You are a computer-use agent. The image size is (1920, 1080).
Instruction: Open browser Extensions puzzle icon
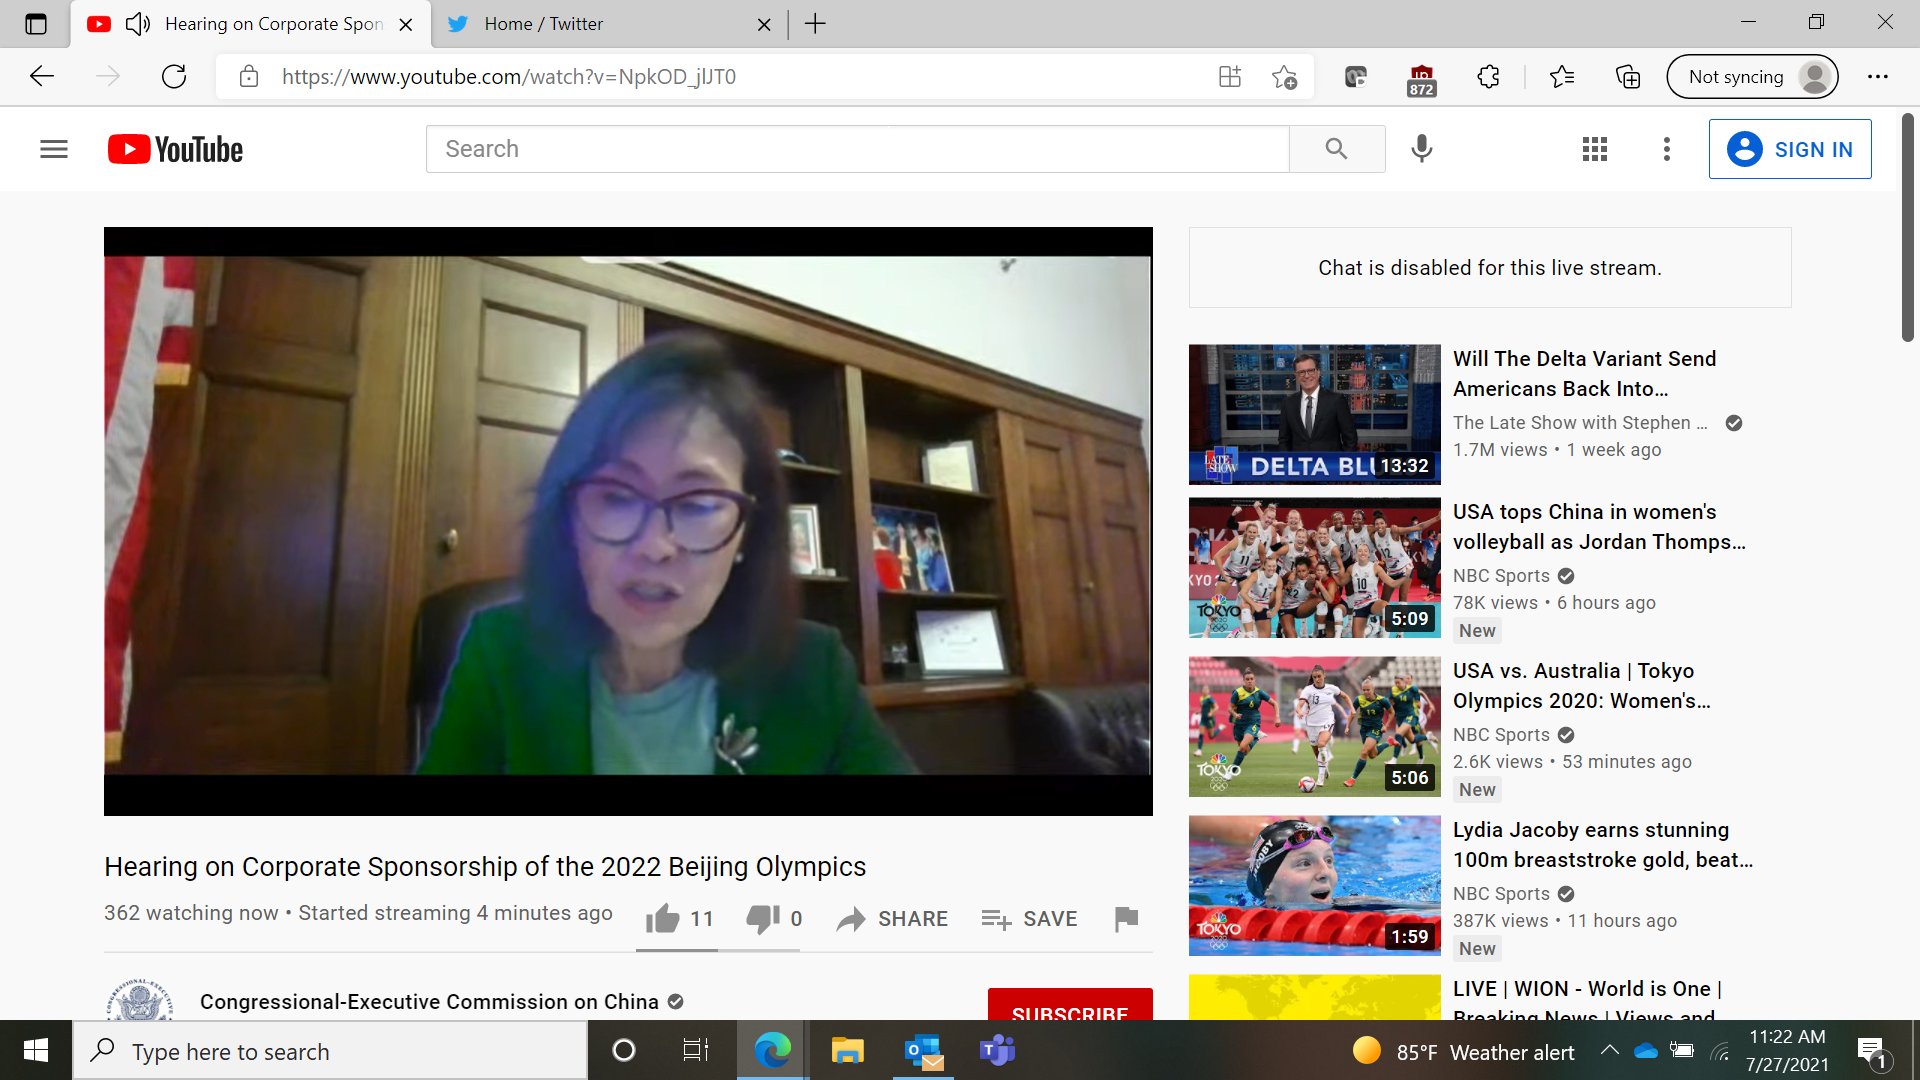coord(1488,77)
